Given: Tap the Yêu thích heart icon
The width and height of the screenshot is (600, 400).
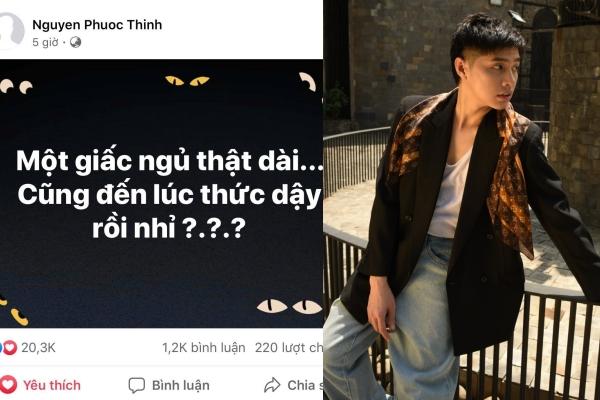Looking at the screenshot, I should click(8, 385).
